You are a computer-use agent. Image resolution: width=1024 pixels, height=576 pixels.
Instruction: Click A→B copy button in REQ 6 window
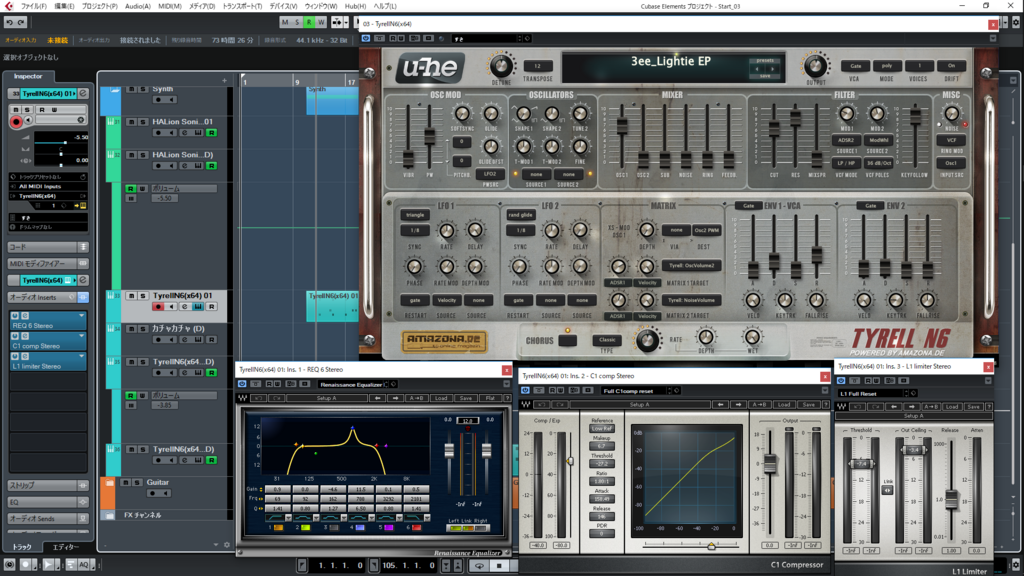(x=416, y=398)
